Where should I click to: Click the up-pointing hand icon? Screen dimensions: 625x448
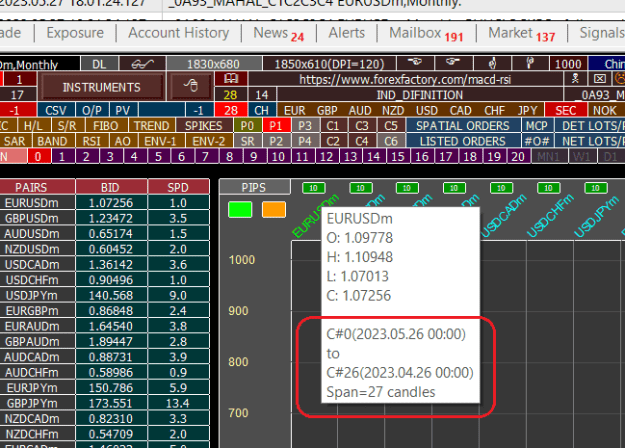pyautogui.click(x=493, y=63)
